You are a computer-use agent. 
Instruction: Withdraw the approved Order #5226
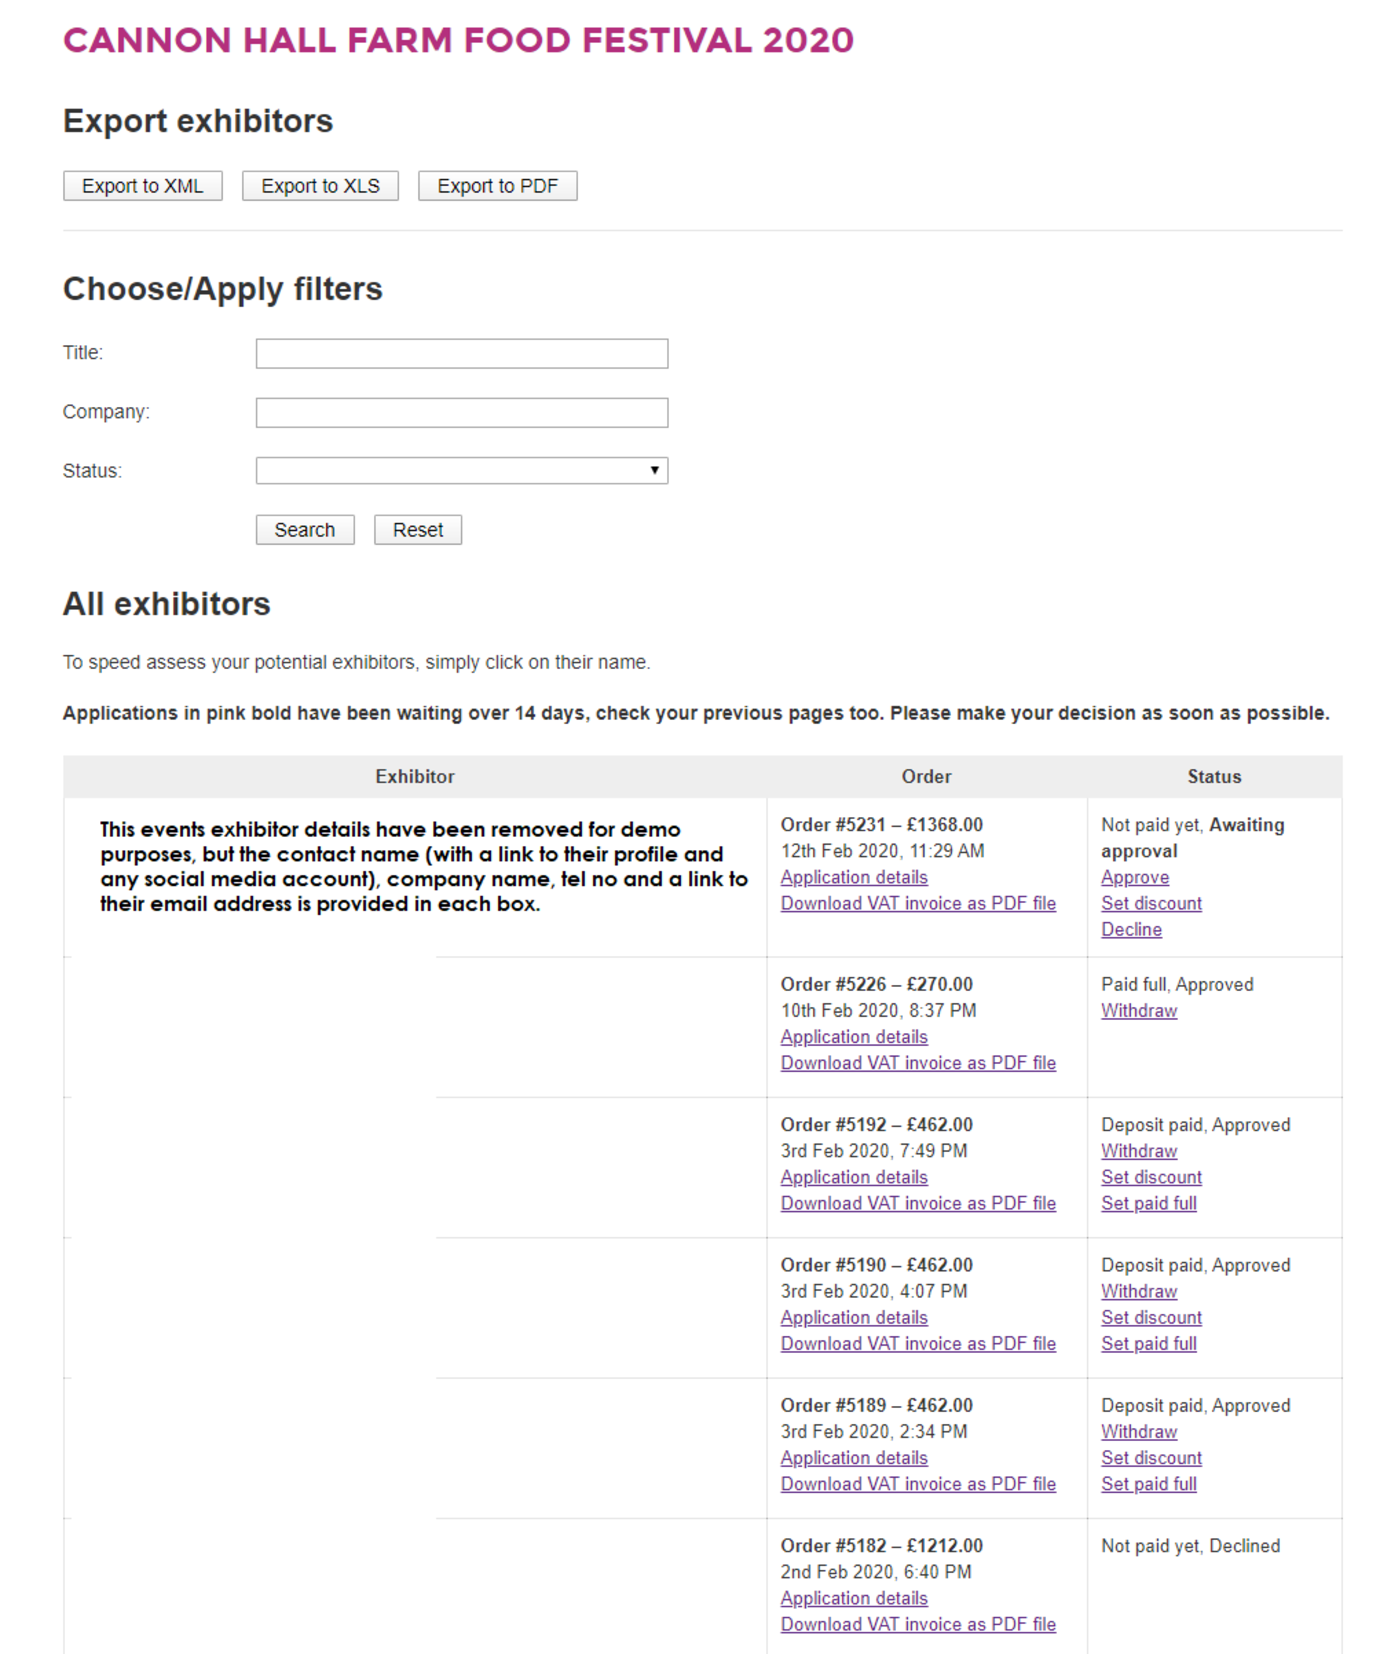coord(1139,1011)
